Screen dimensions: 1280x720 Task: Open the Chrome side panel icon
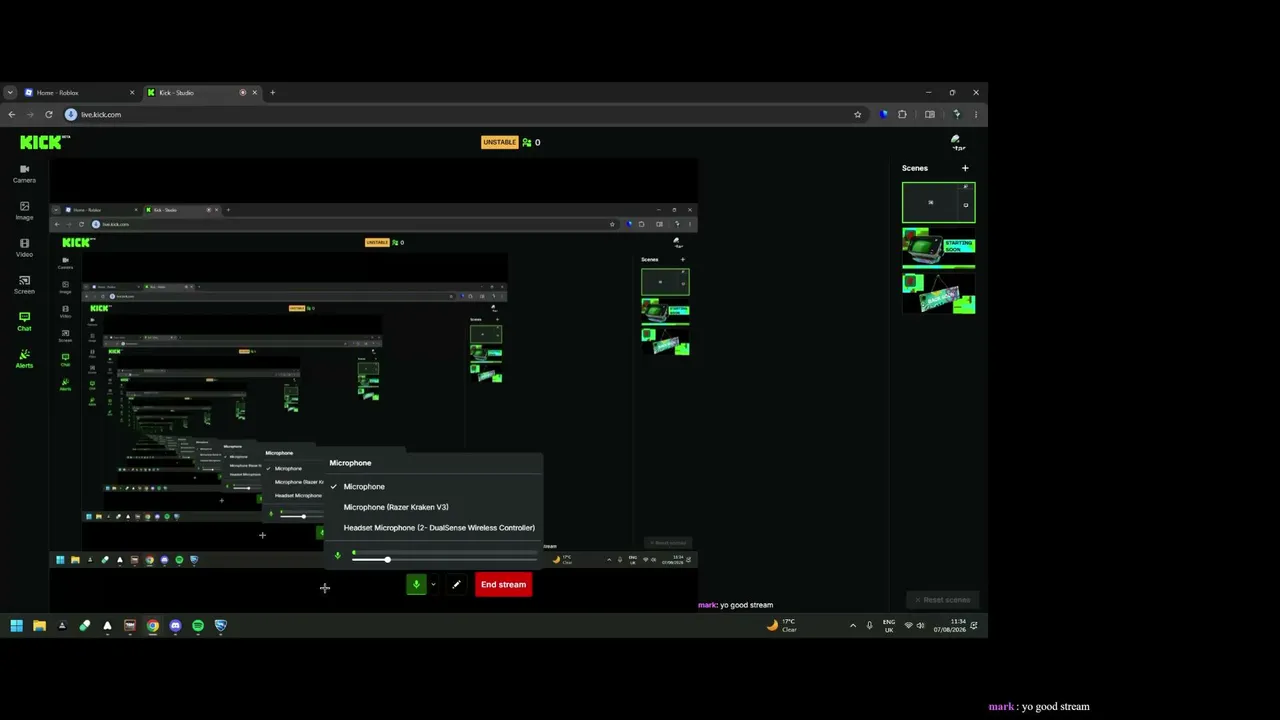click(929, 114)
